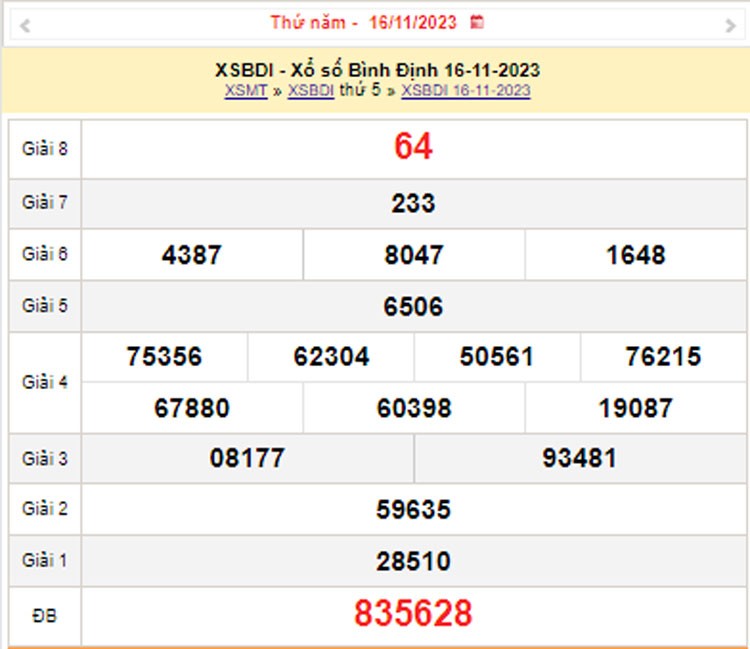This screenshot has height=649, width=750.
Task: Open the calendar date picker icon
Action: click(x=477, y=21)
